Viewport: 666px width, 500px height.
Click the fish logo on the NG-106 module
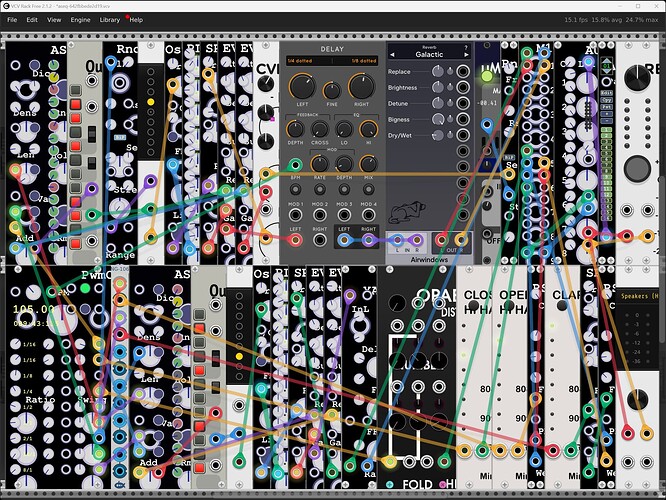pyautogui.click(x=120, y=485)
